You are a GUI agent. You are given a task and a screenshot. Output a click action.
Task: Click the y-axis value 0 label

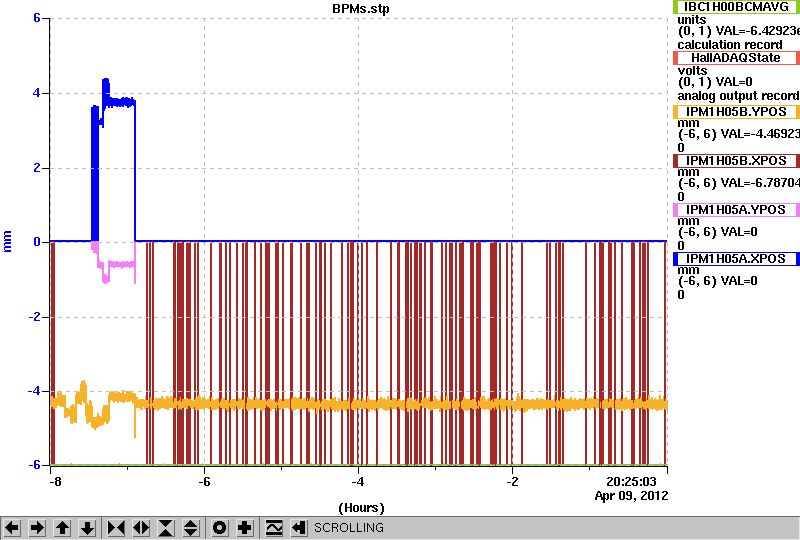click(37, 242)
